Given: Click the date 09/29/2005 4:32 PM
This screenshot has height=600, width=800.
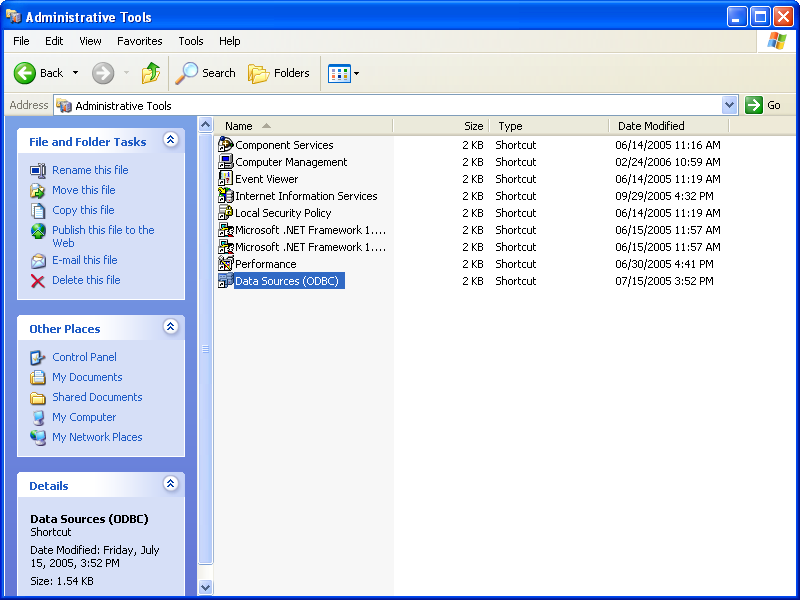Looking at the screenshot, I should click(x=664, y=196).
